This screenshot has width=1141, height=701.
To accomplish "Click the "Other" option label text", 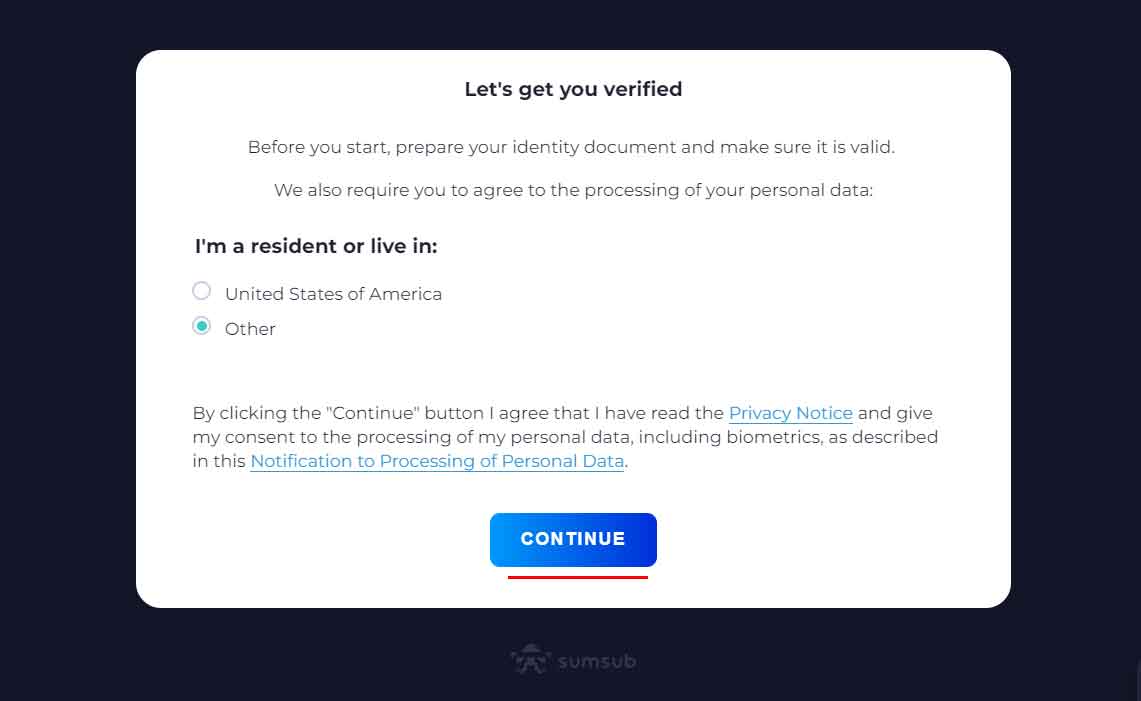I will tap(250, 329).
